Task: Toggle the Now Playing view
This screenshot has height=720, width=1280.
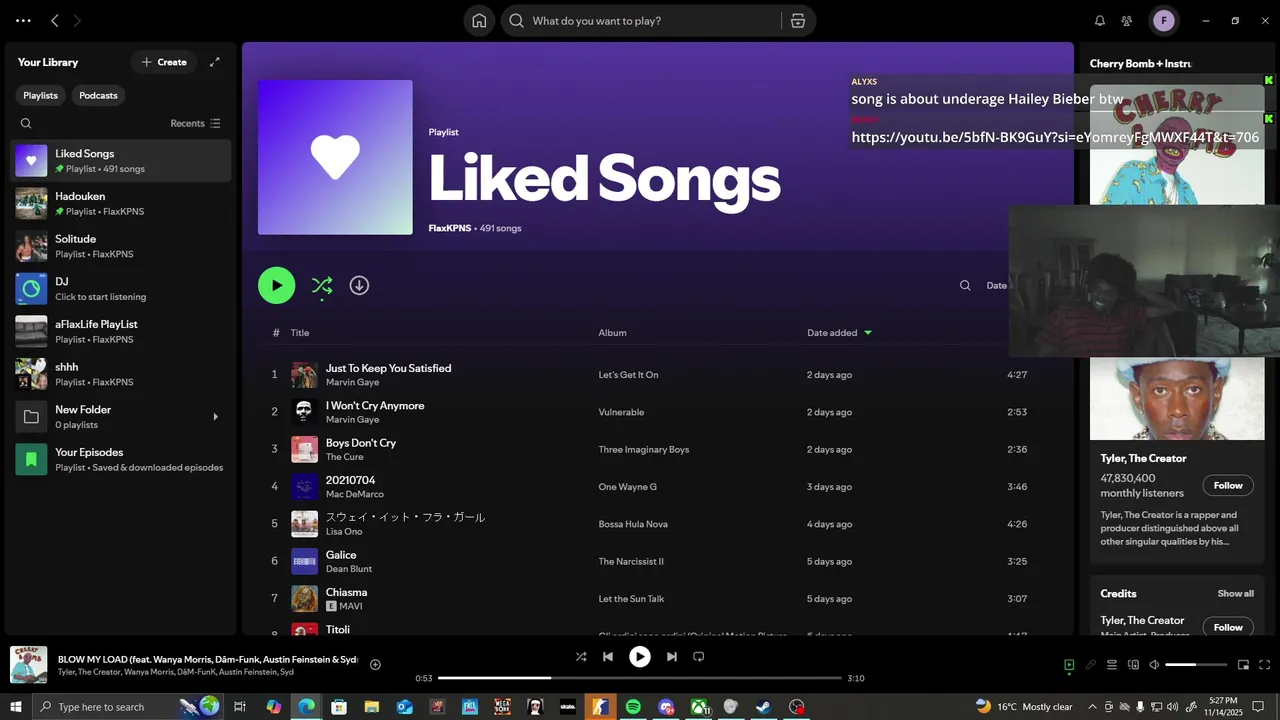Action: (1069, 665)
